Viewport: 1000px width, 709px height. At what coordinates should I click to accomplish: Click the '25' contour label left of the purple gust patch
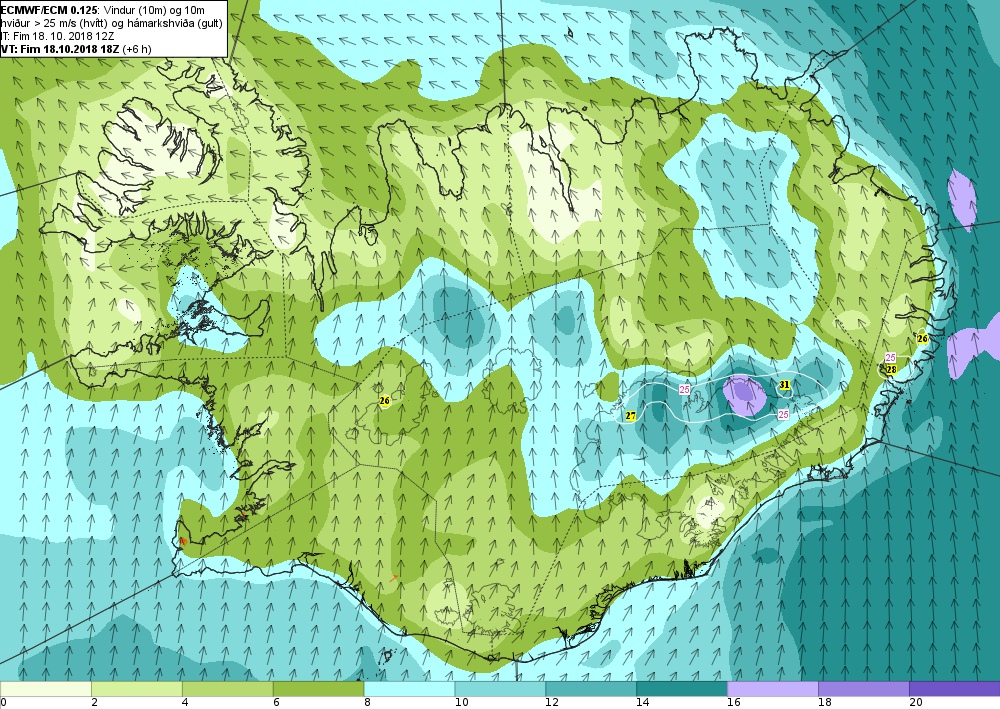pos(684,389)
